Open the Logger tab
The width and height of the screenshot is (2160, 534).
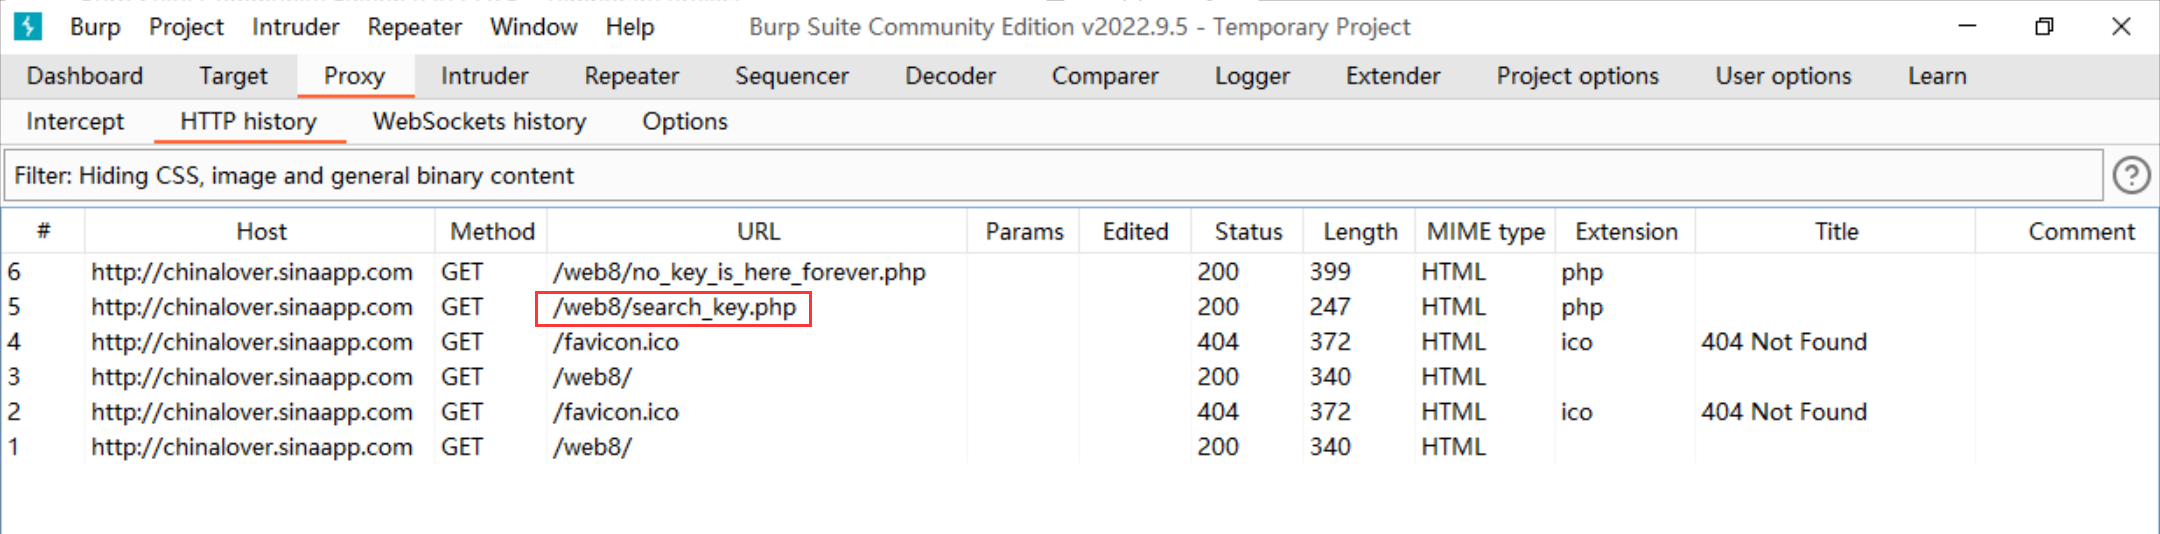click(x=1252, y=76)
